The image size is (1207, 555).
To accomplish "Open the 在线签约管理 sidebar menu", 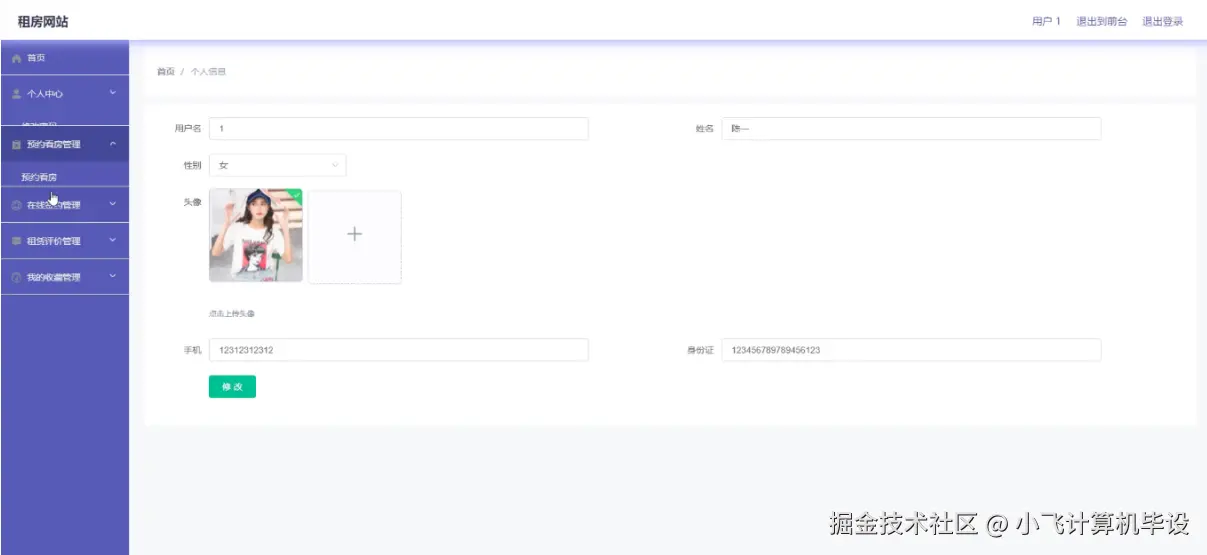I will click(64, 205).
